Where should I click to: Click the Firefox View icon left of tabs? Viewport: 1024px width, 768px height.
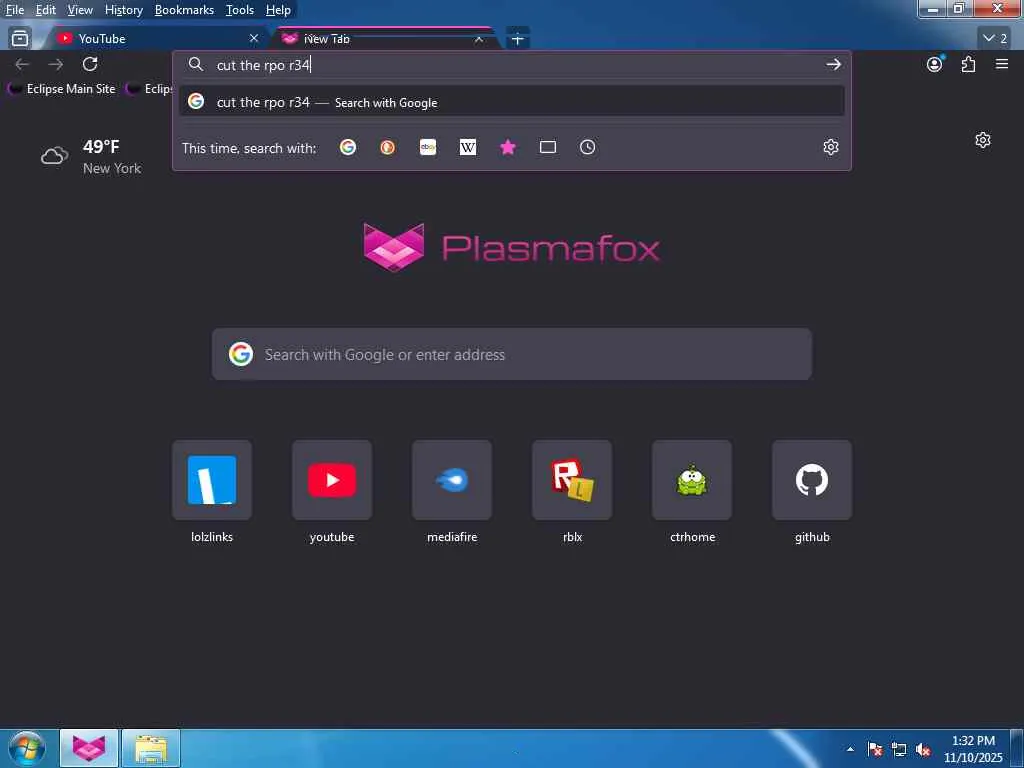click(20, 39)
